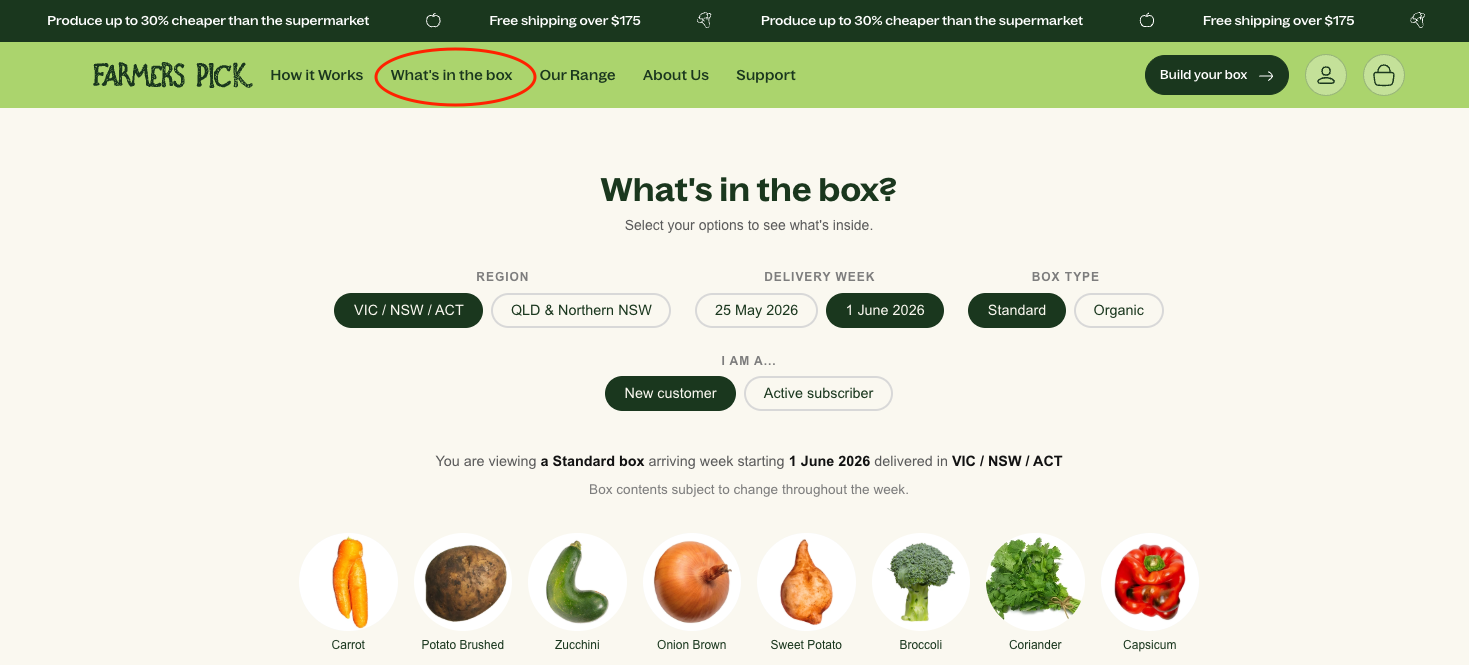Choose 1 June 2026 delivery week

885,310
